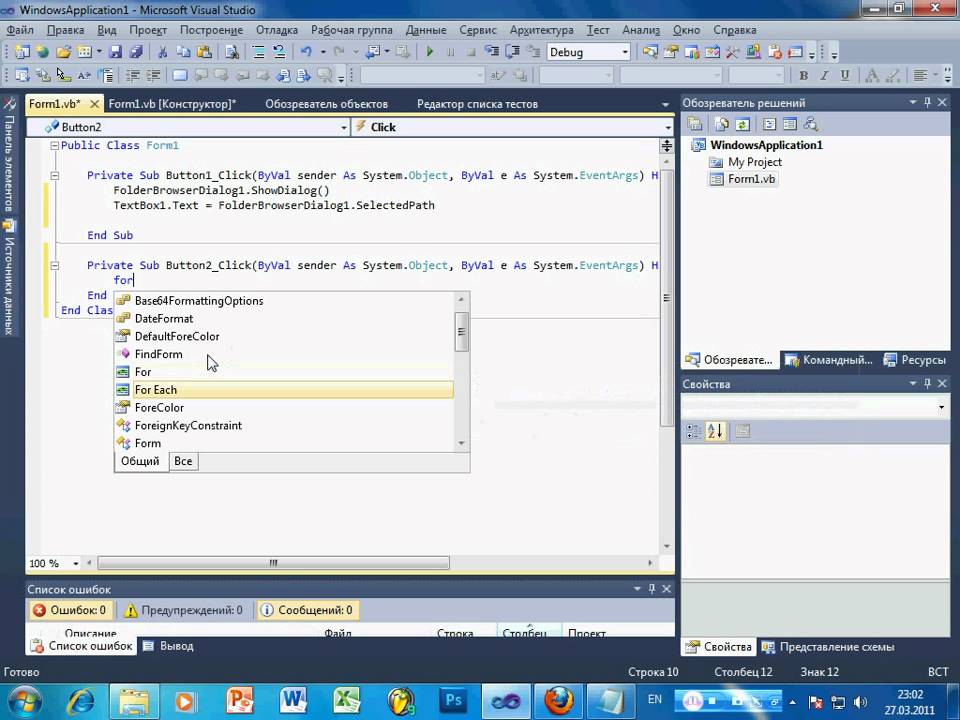Cut selection with scissors icon
Screen dimensions: 960x720
pyautogui.click(x=162, y=52)
